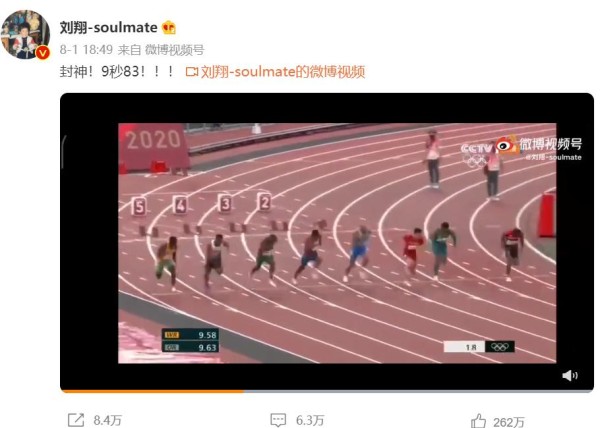This screenshot has width=600, height=428.
Task: Click the repost share icon
Action: tap(76, 420)
